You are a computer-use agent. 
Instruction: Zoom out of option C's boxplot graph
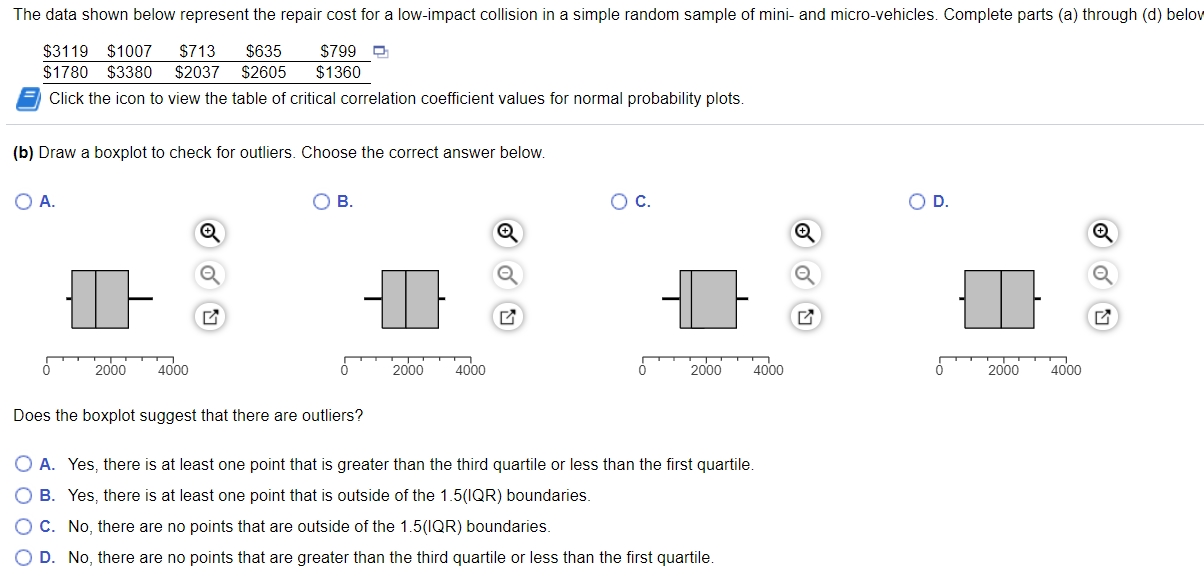click(x=805, y=275)
